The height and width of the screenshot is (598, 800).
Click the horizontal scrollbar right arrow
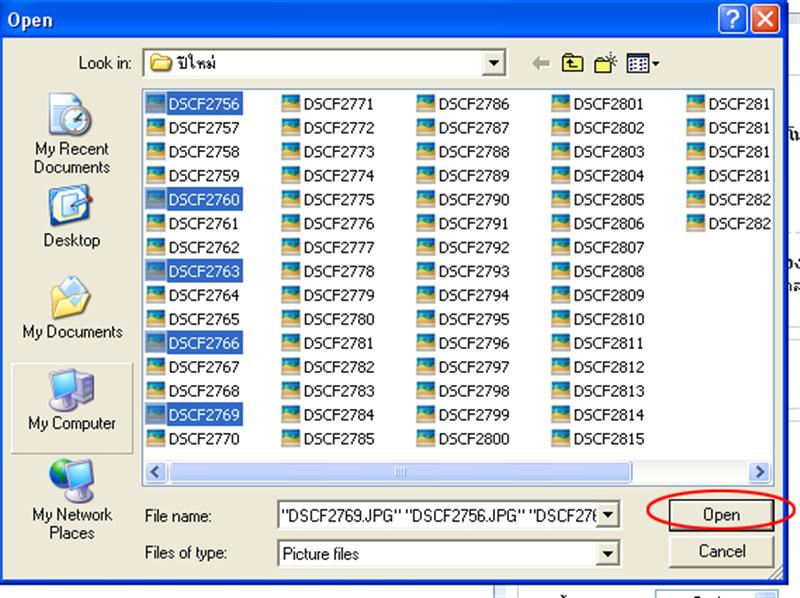761,472
